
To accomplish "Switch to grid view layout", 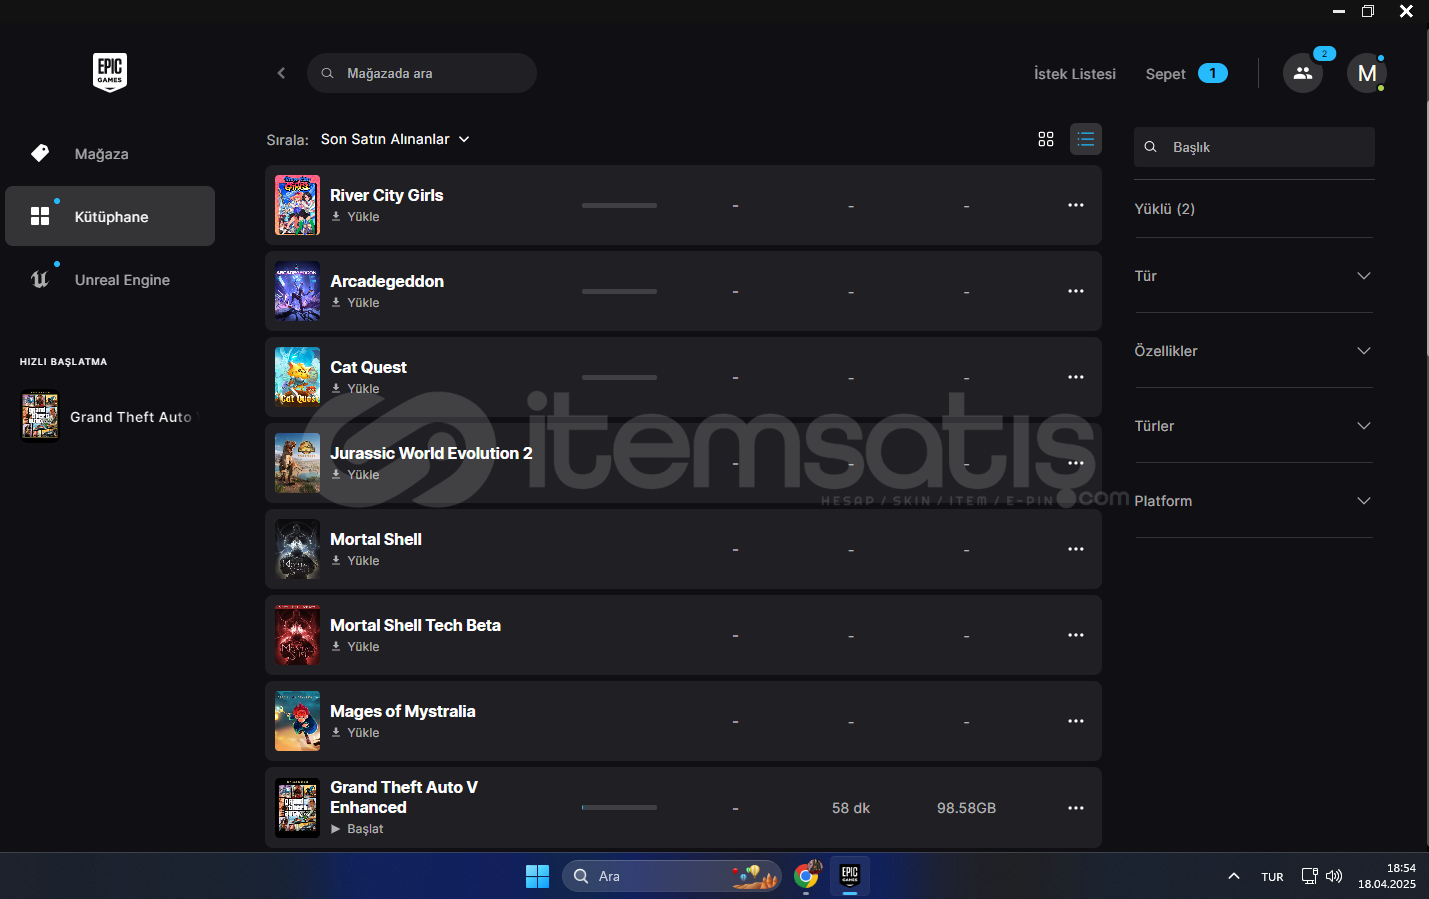I will point(1046,139).
